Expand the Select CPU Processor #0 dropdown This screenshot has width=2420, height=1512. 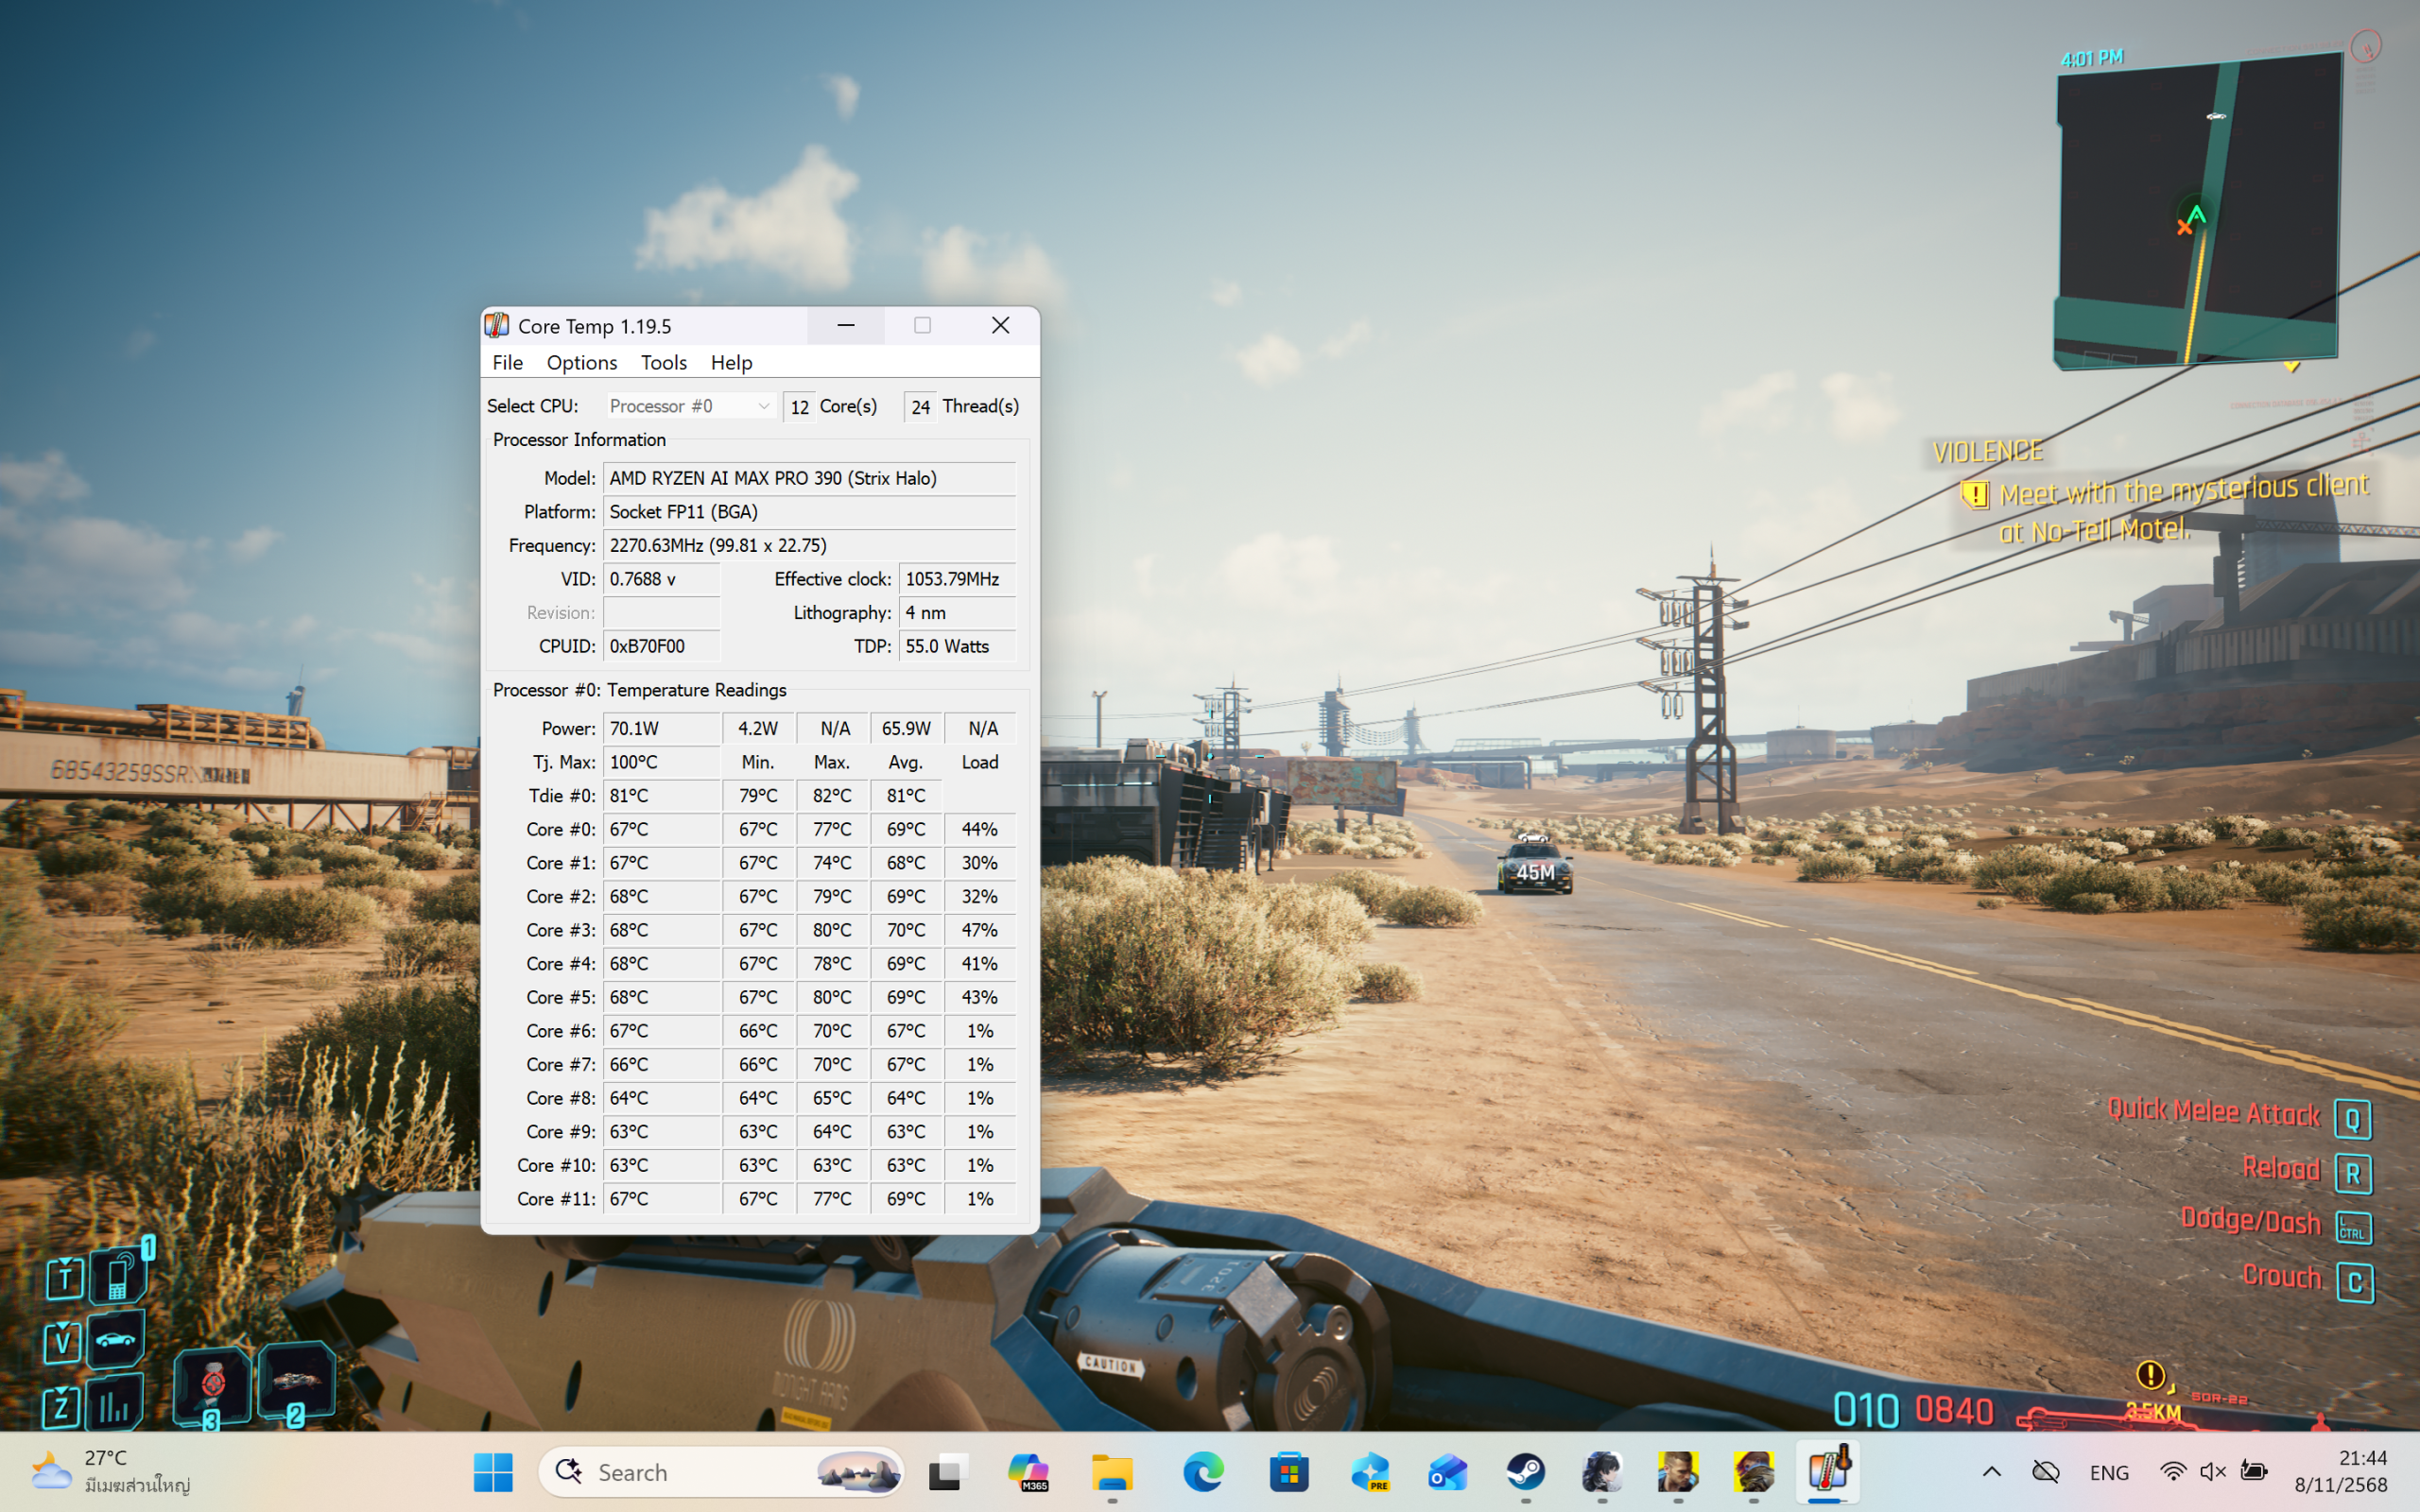pyautogui.click(x=689, y=406)
